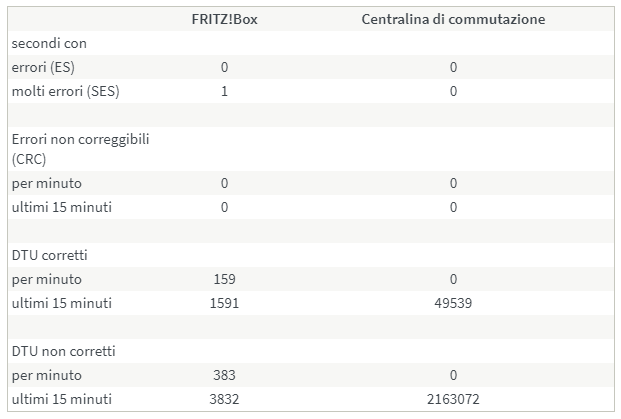Viewport: 621px width, 419px height.
Task: Click the Centralina di commutazione column header
Action: pyautogui.click(x=453, y=20)
